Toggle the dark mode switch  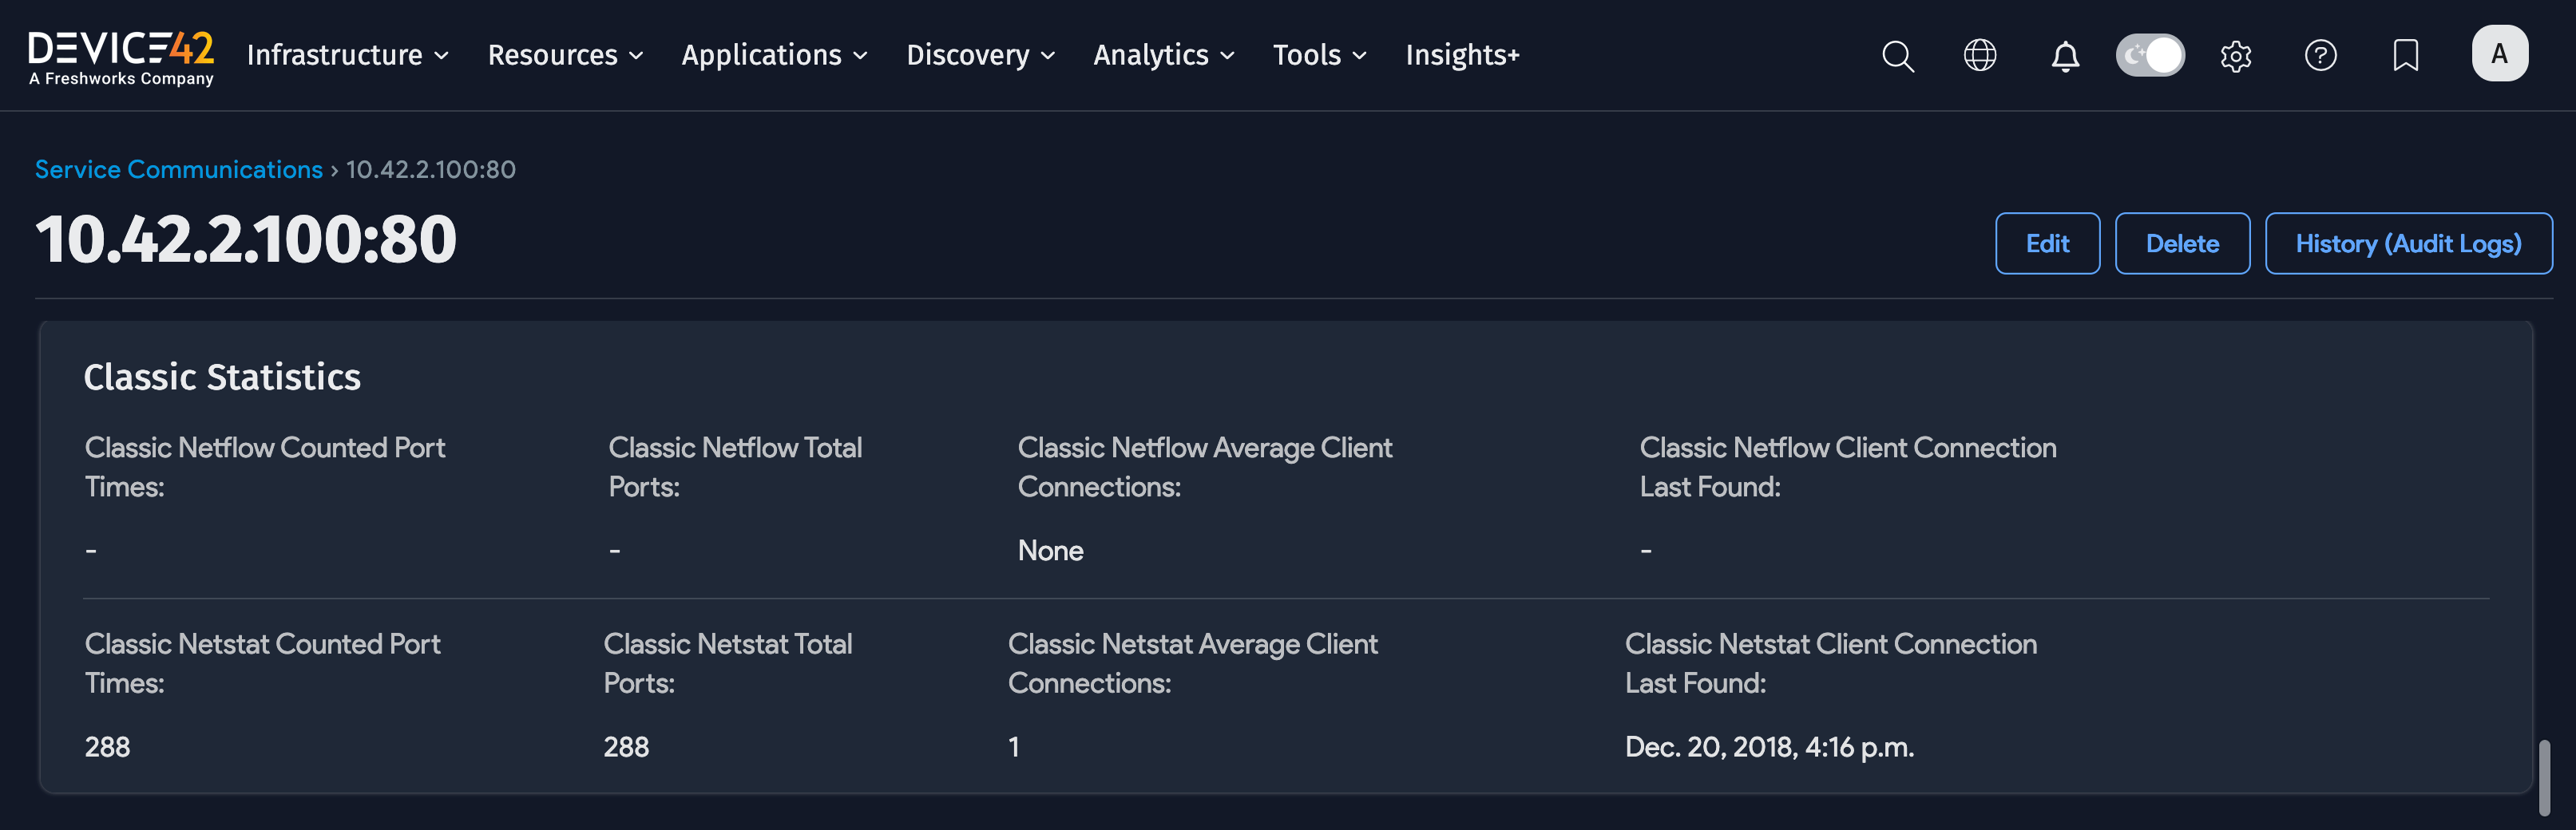2150,56
